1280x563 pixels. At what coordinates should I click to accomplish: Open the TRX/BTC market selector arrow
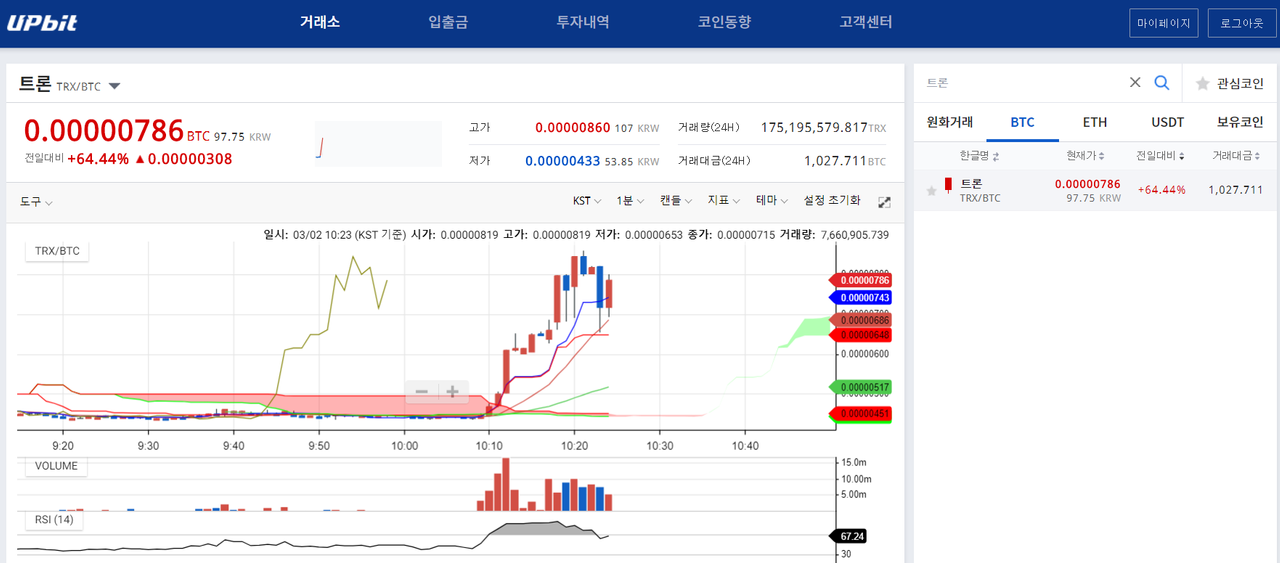point(114,86)
